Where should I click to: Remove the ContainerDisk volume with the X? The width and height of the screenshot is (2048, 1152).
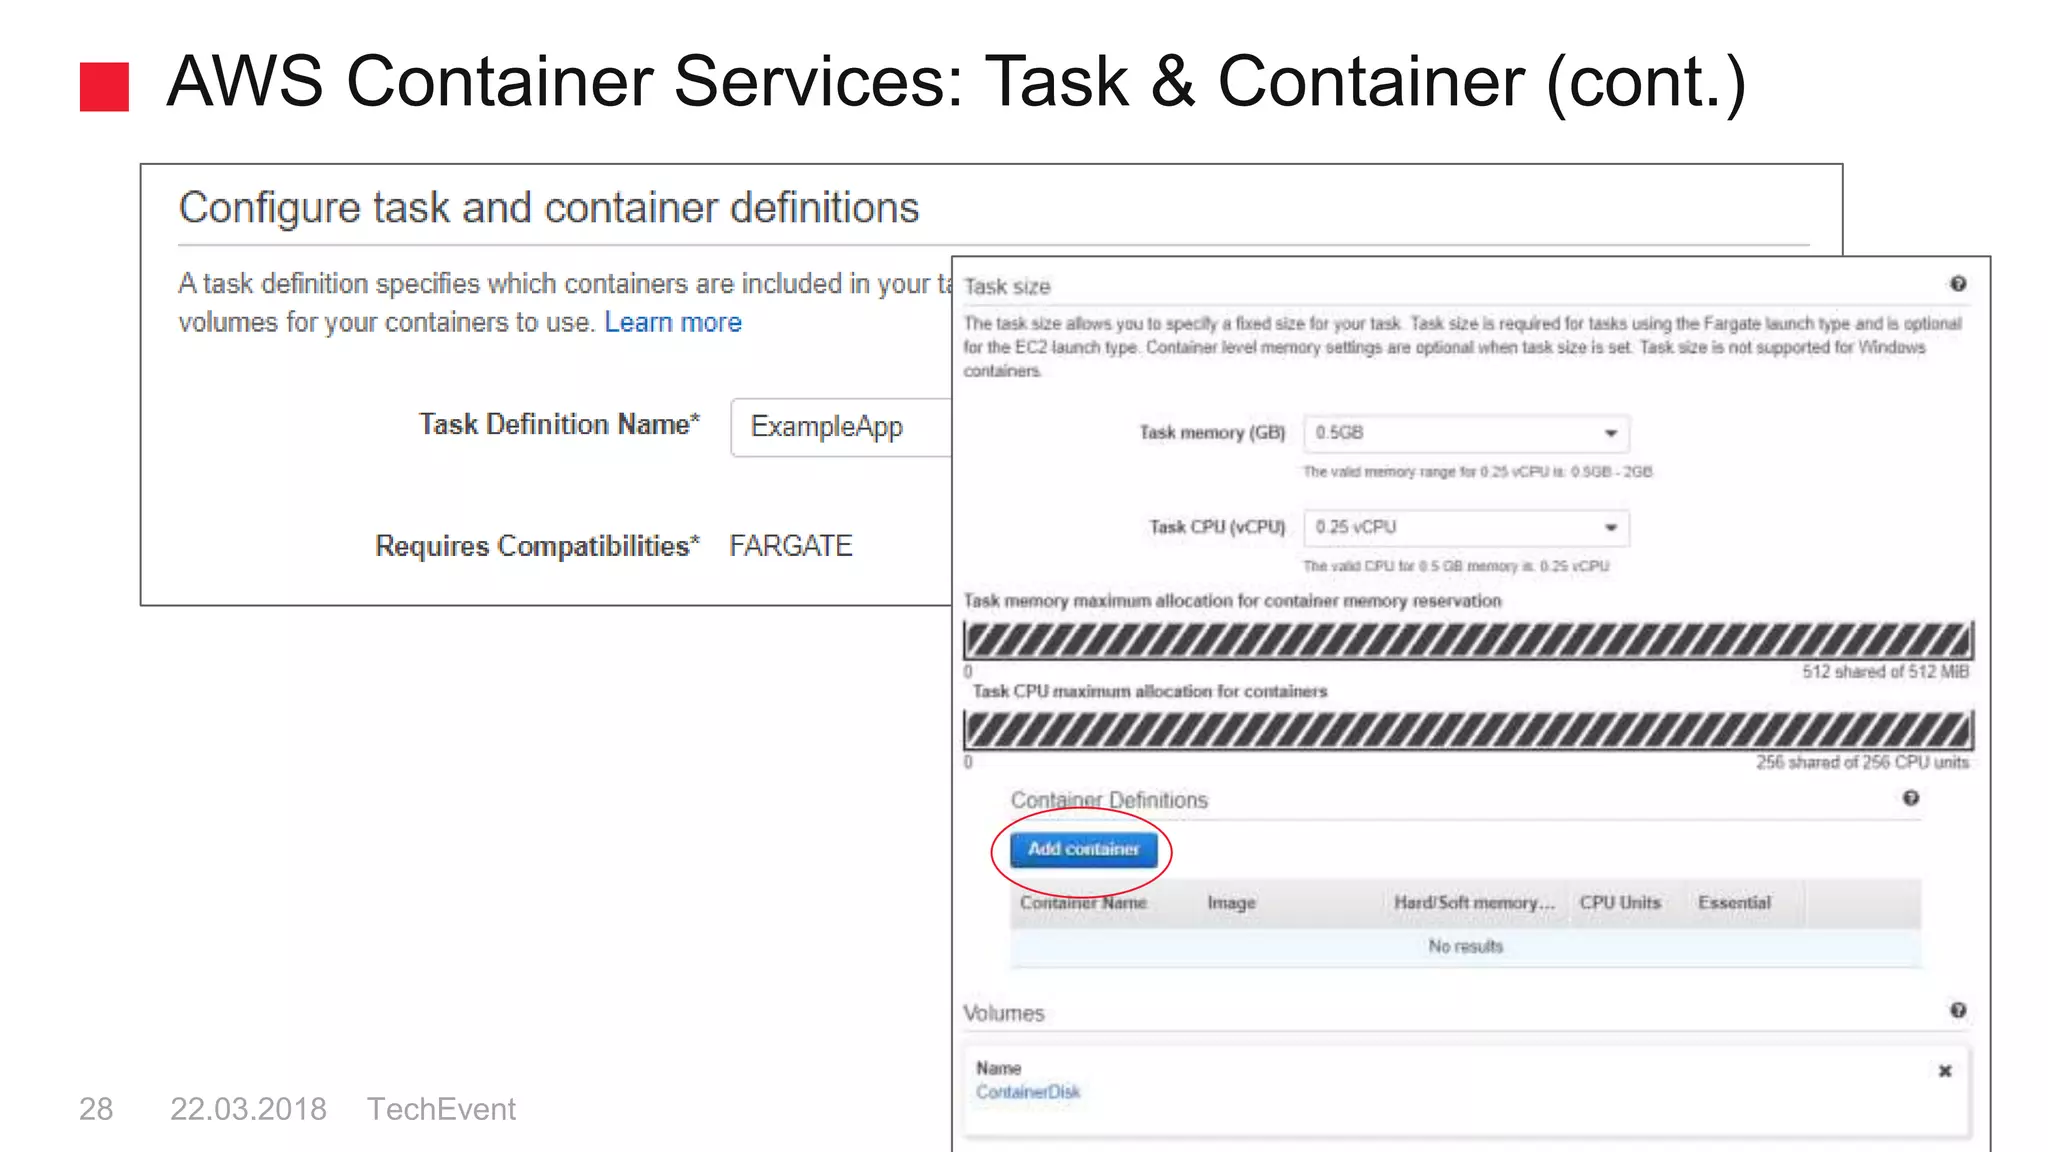pos(1945,1071)
